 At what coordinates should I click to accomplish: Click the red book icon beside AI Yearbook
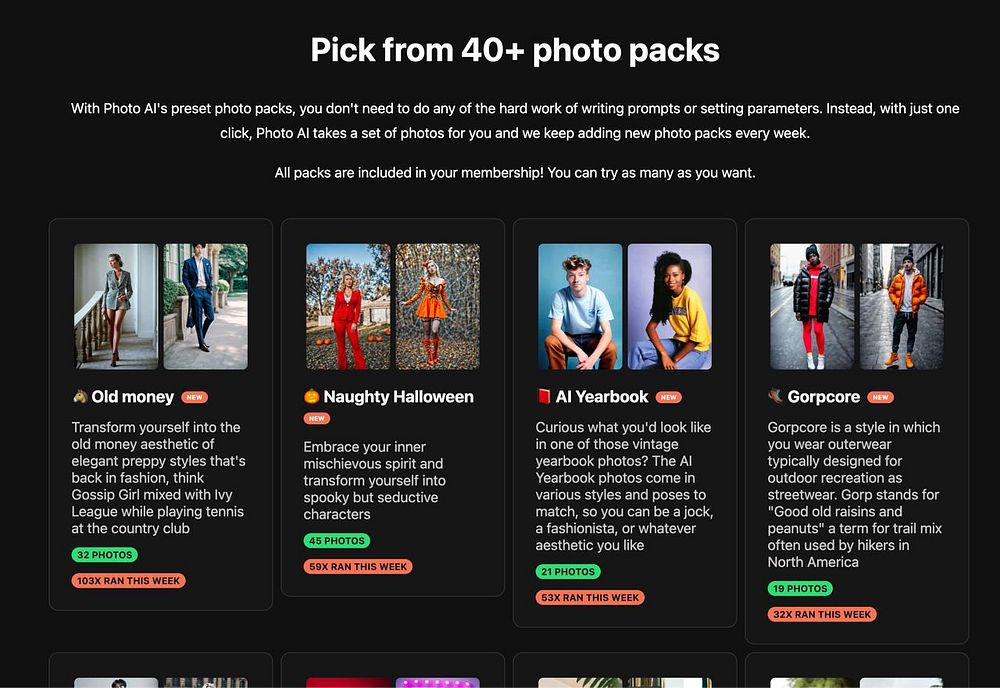tap(544, 397)
